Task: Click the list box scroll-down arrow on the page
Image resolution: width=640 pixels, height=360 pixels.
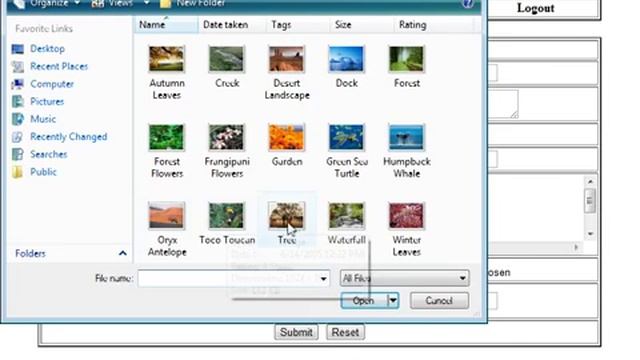Action: (x=590, y=234)
